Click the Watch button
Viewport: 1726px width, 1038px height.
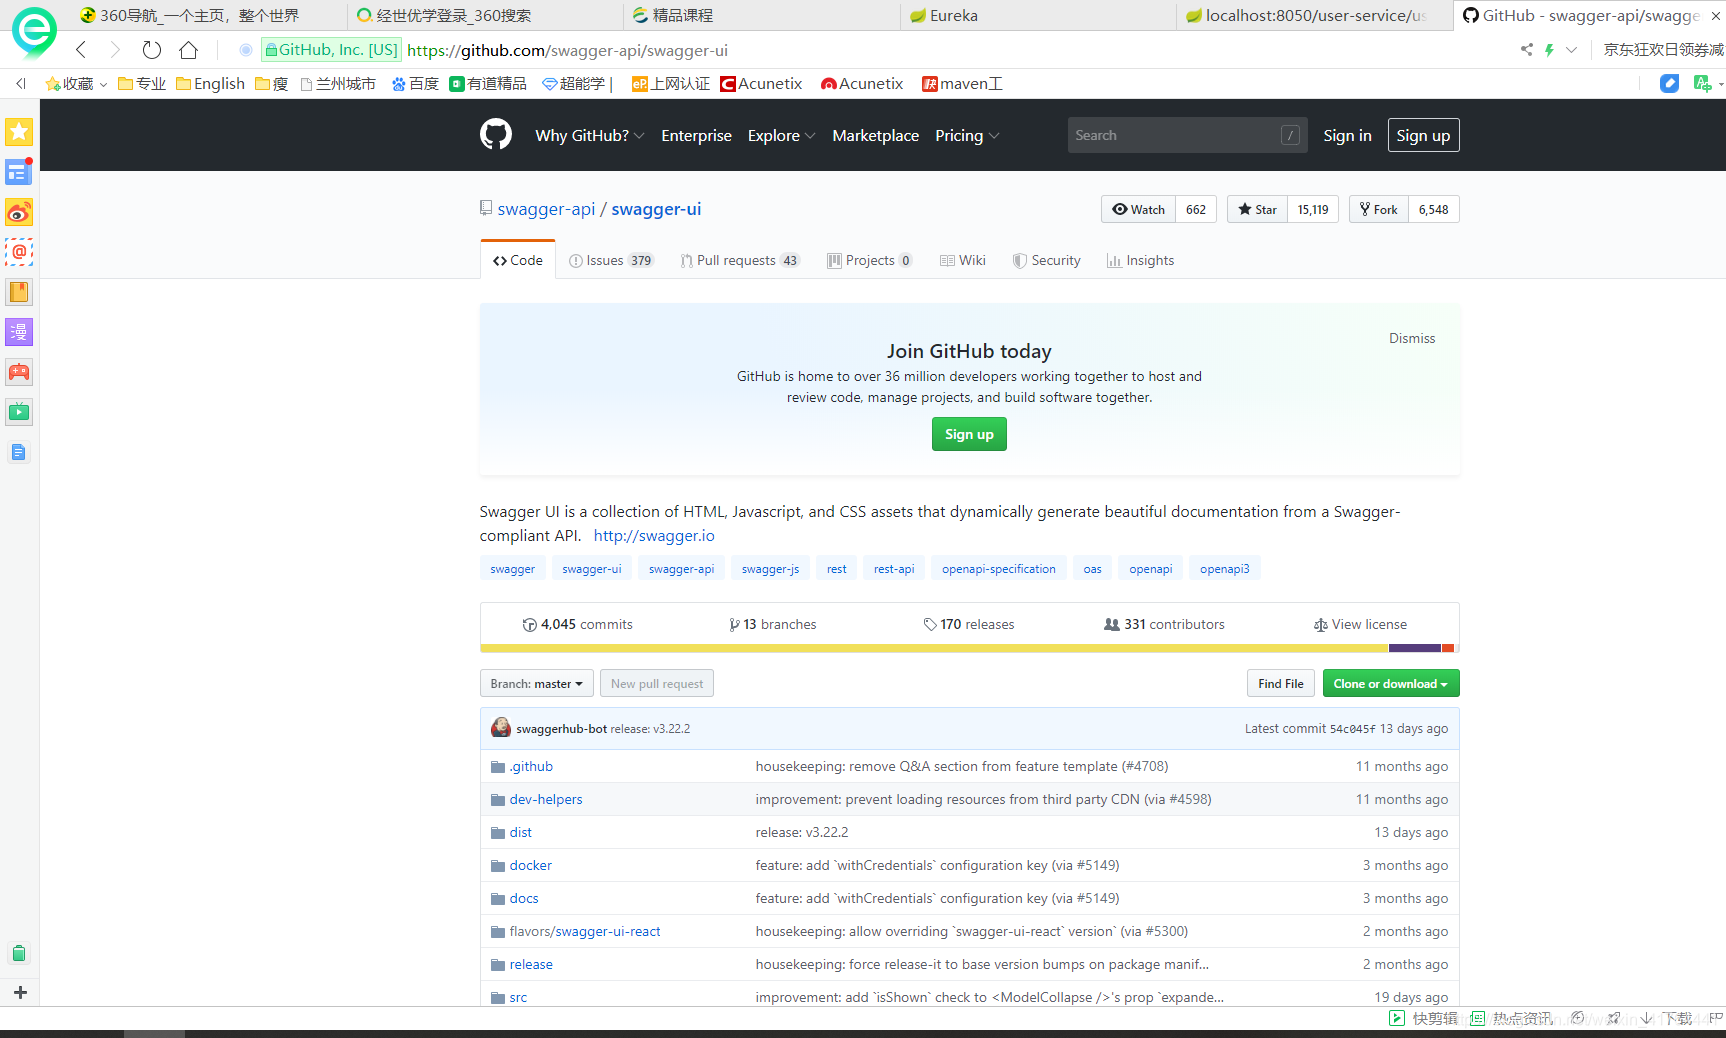coord(1138,209)
